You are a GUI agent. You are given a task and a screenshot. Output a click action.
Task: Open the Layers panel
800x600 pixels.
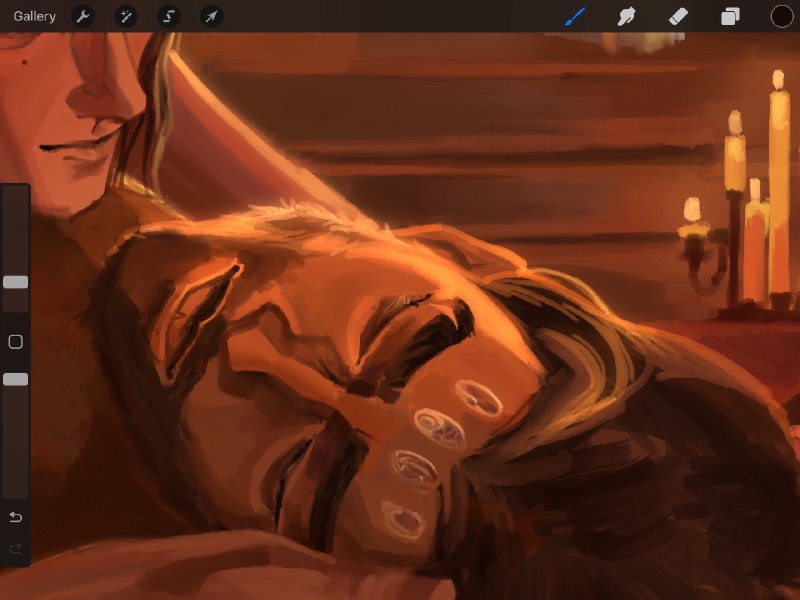(730, 16)
